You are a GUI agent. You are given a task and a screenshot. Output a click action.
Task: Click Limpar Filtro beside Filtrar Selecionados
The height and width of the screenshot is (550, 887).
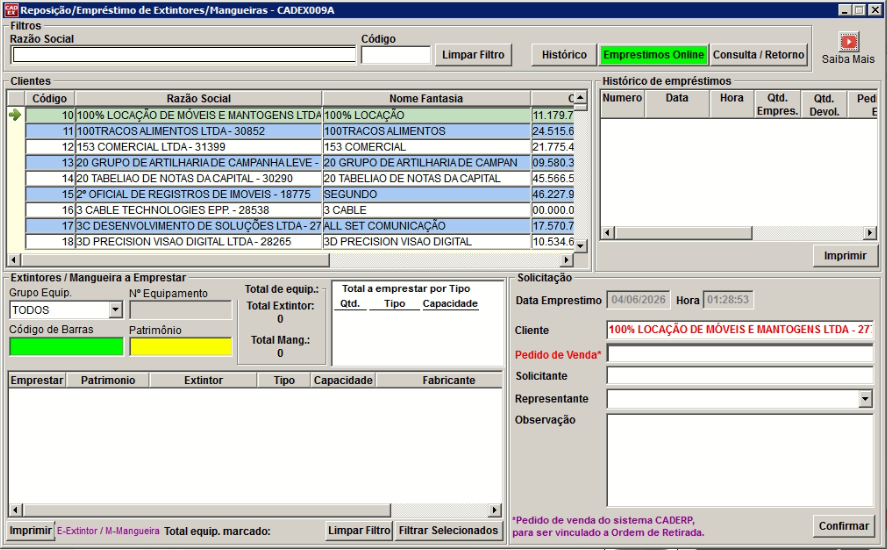point(359,531)
